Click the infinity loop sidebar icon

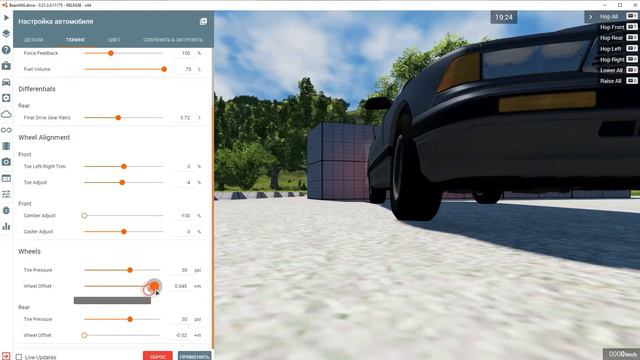pos(6,130)
